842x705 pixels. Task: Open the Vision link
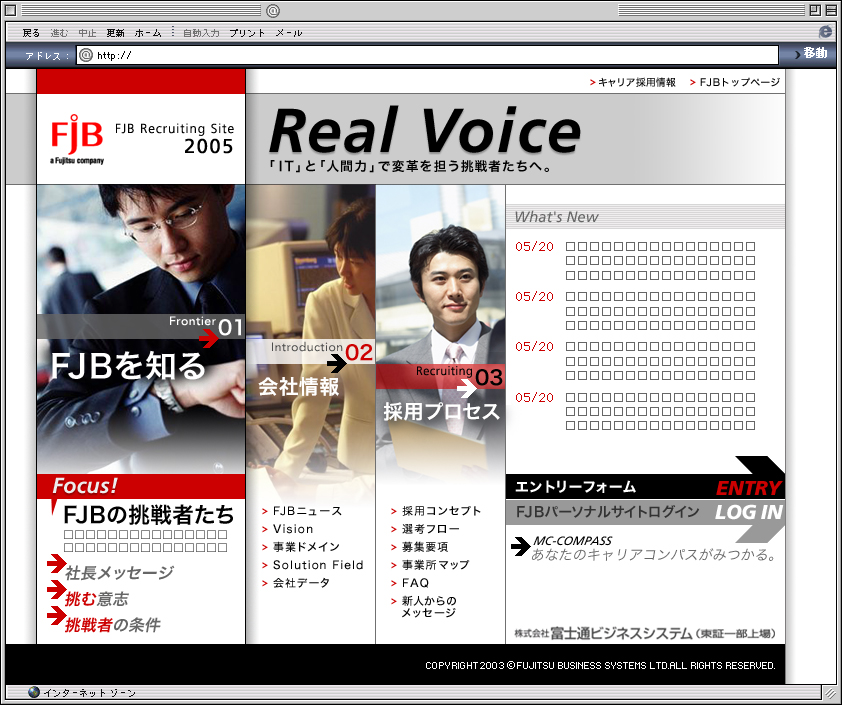pyautogui.click(x=287, y=529)
